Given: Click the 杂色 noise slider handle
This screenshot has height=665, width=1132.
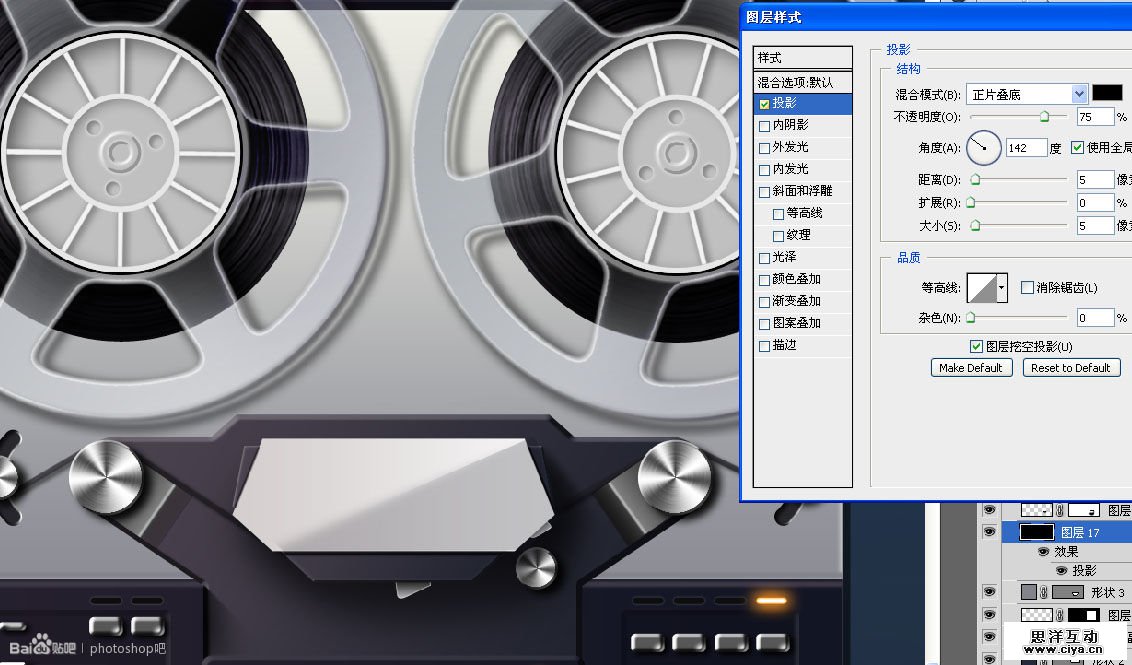Looking at the screenshot, I should (971, 317).
